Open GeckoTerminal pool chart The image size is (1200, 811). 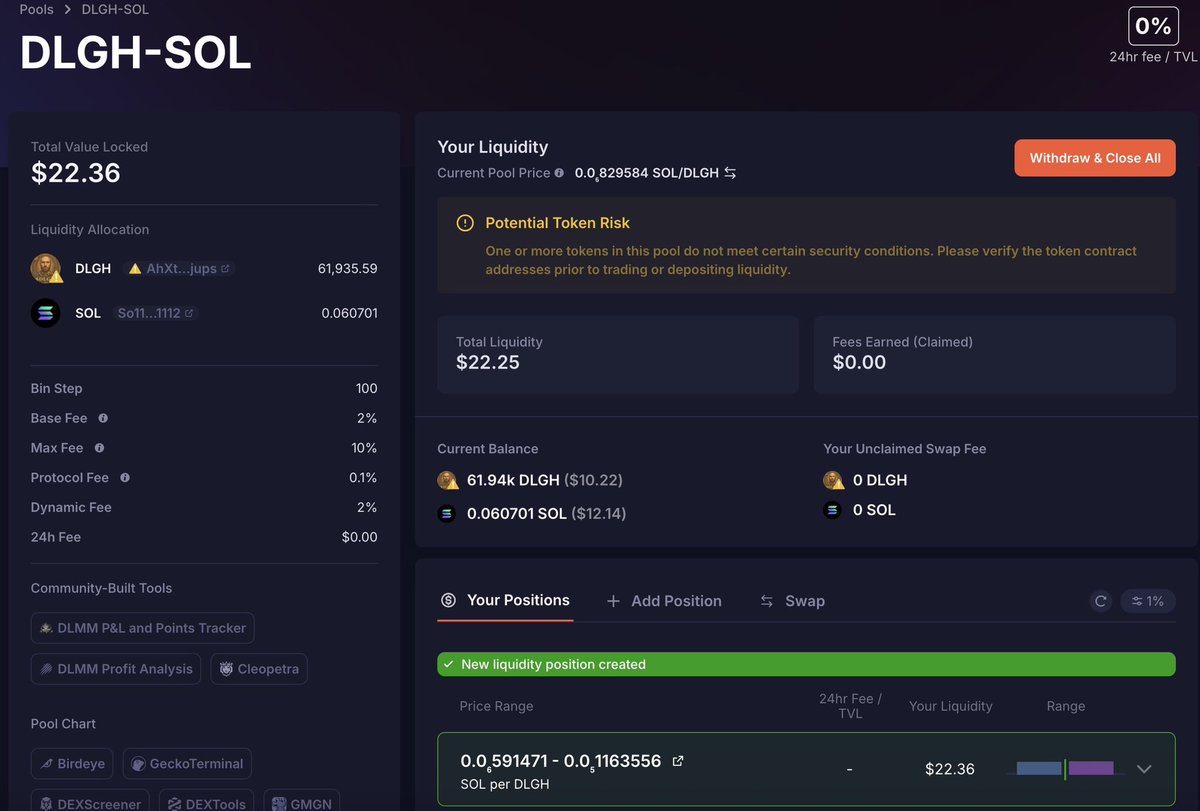click(187, 764)
